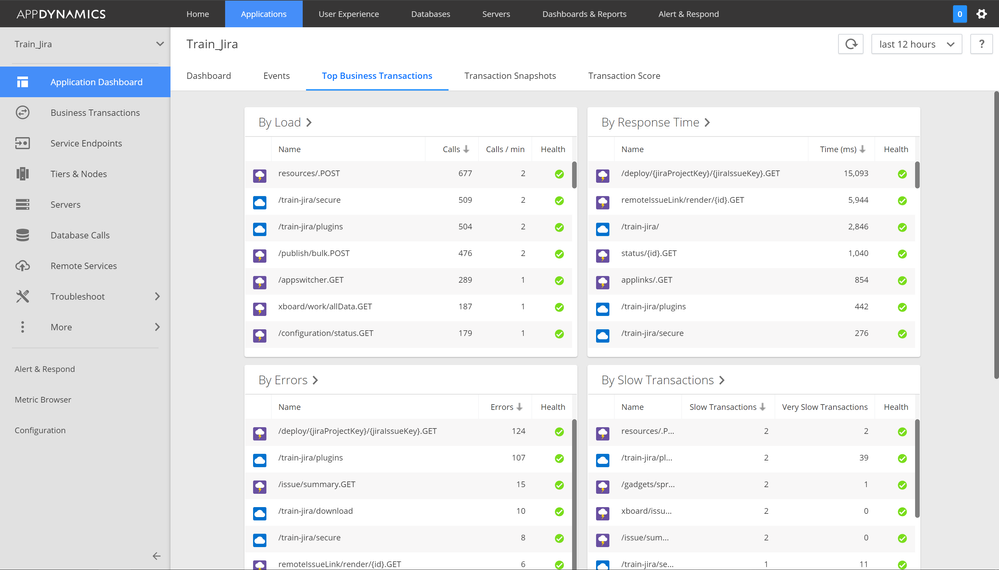999x570 pixels.
Task: Open the notifications badge showing 0
Action: click(x=959, y=13)
